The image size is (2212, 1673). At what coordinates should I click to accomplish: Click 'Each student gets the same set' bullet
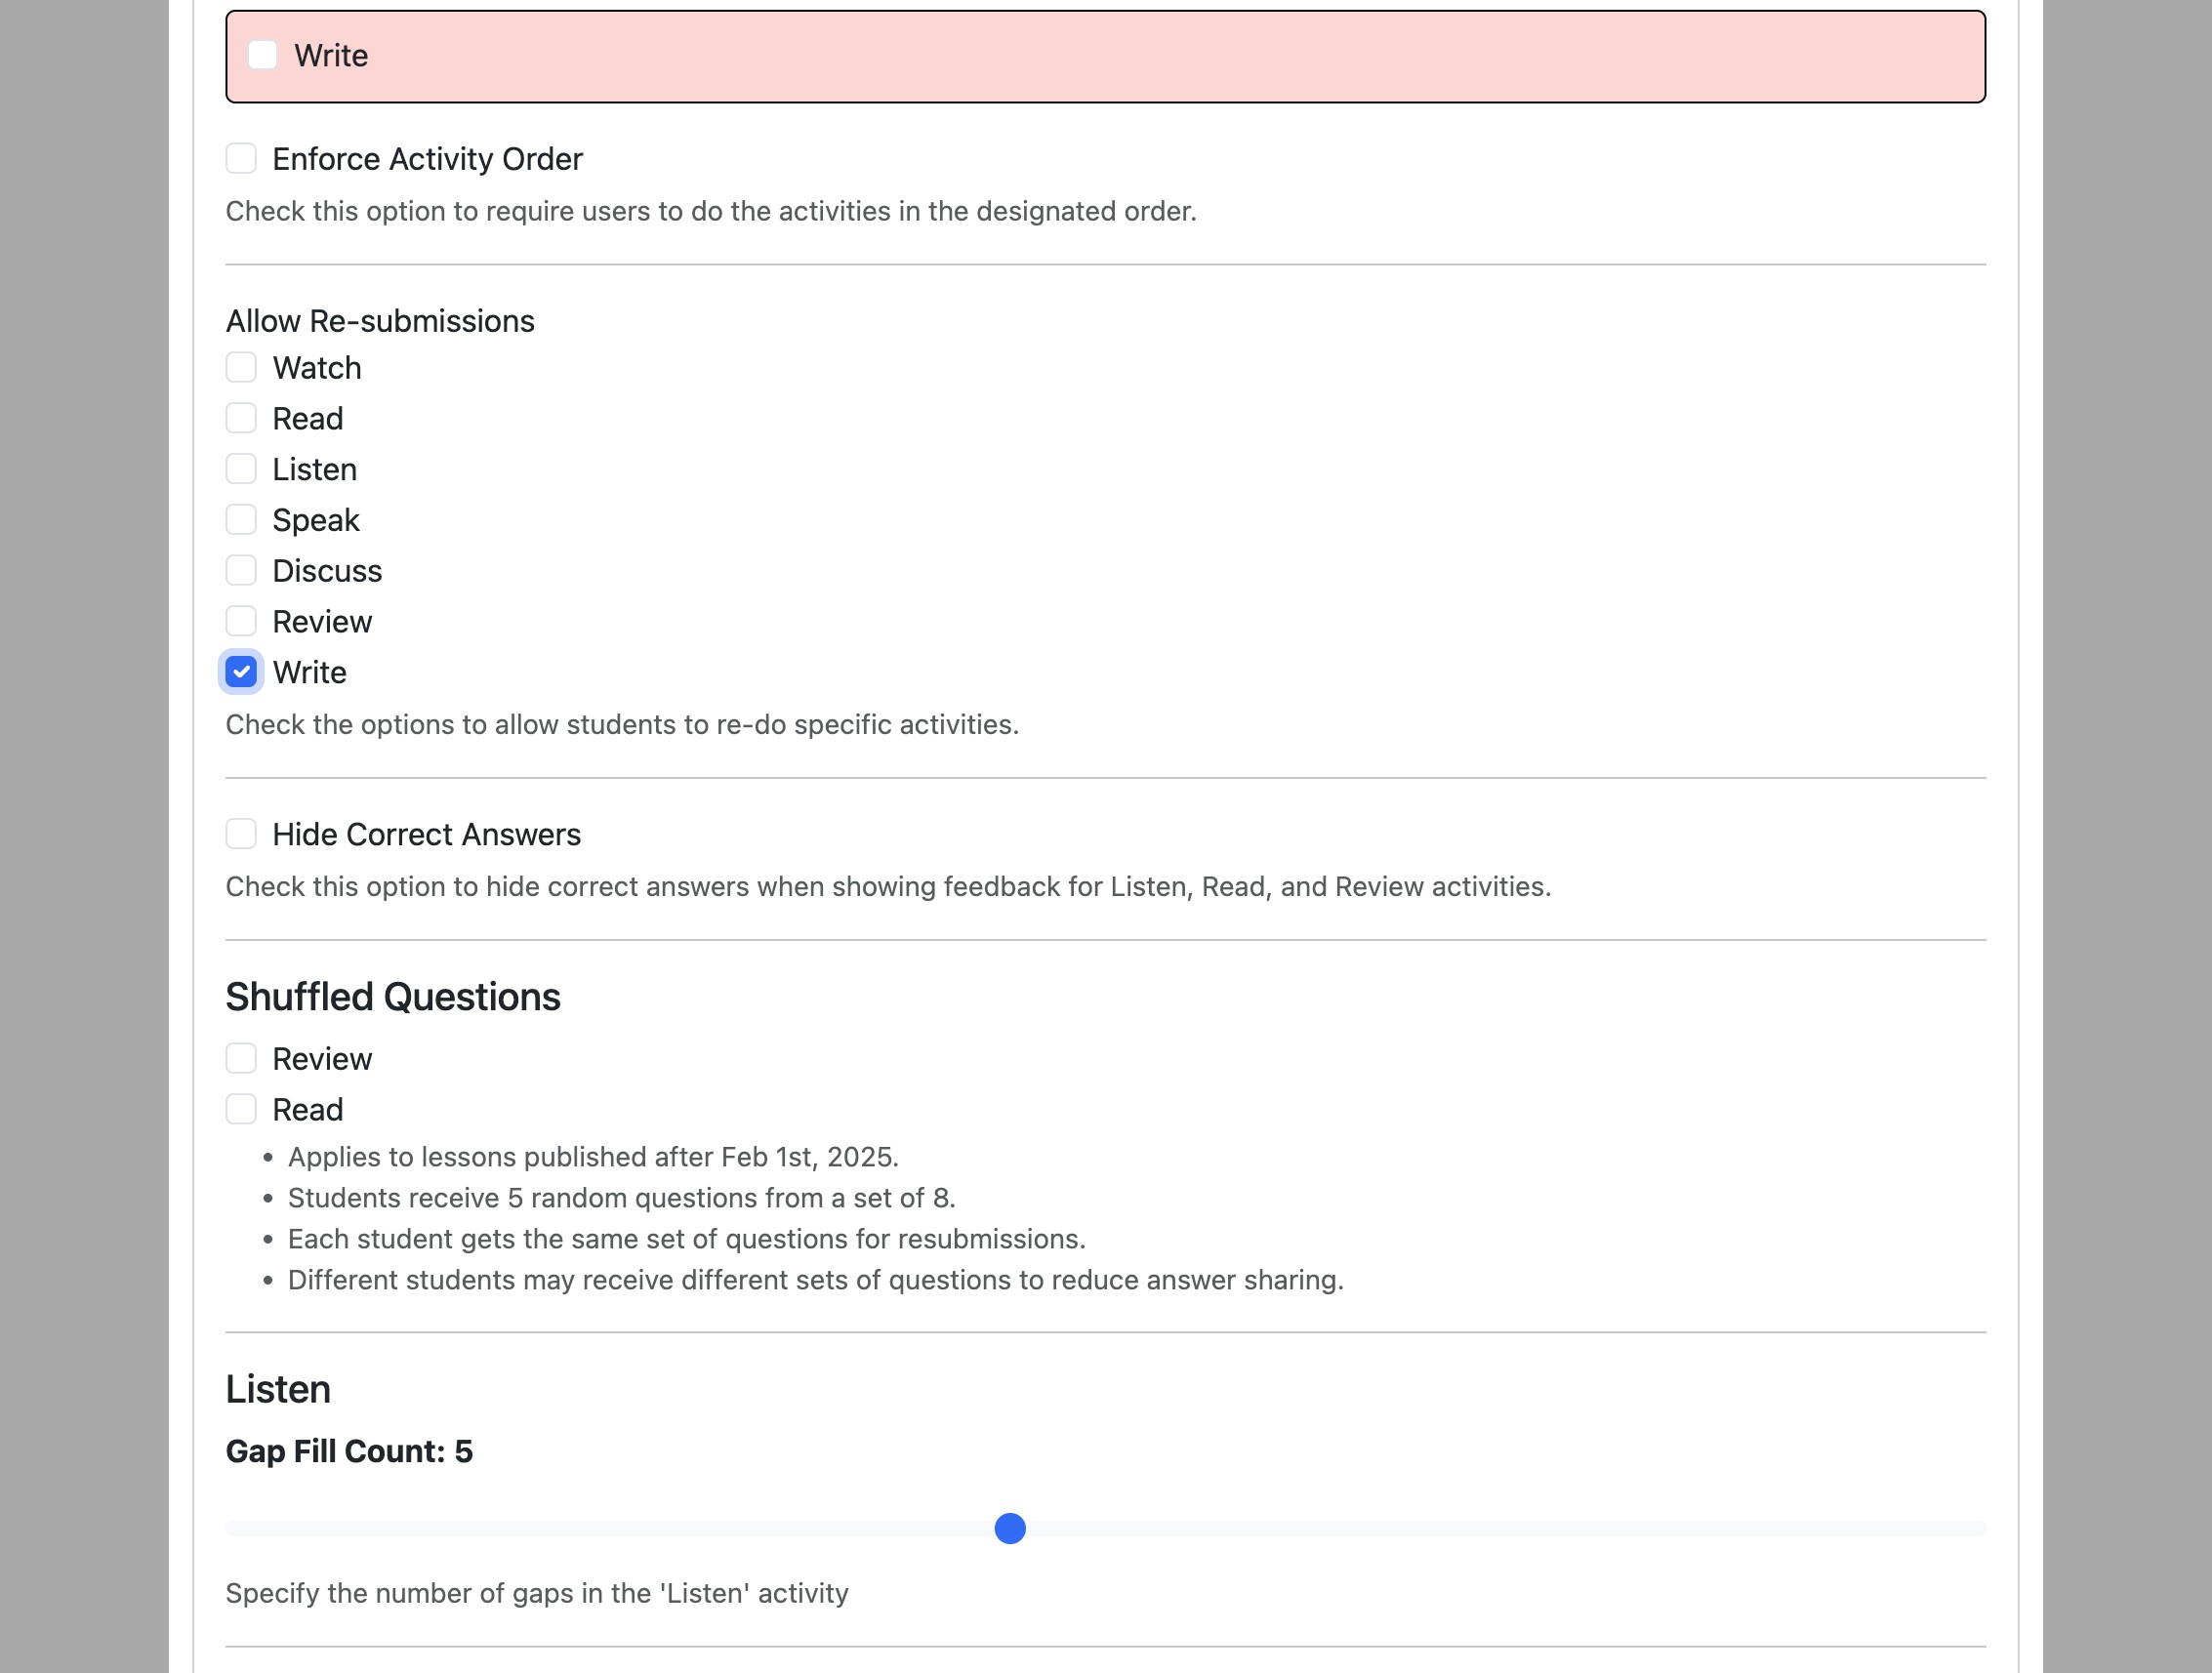click(686, 1239)
